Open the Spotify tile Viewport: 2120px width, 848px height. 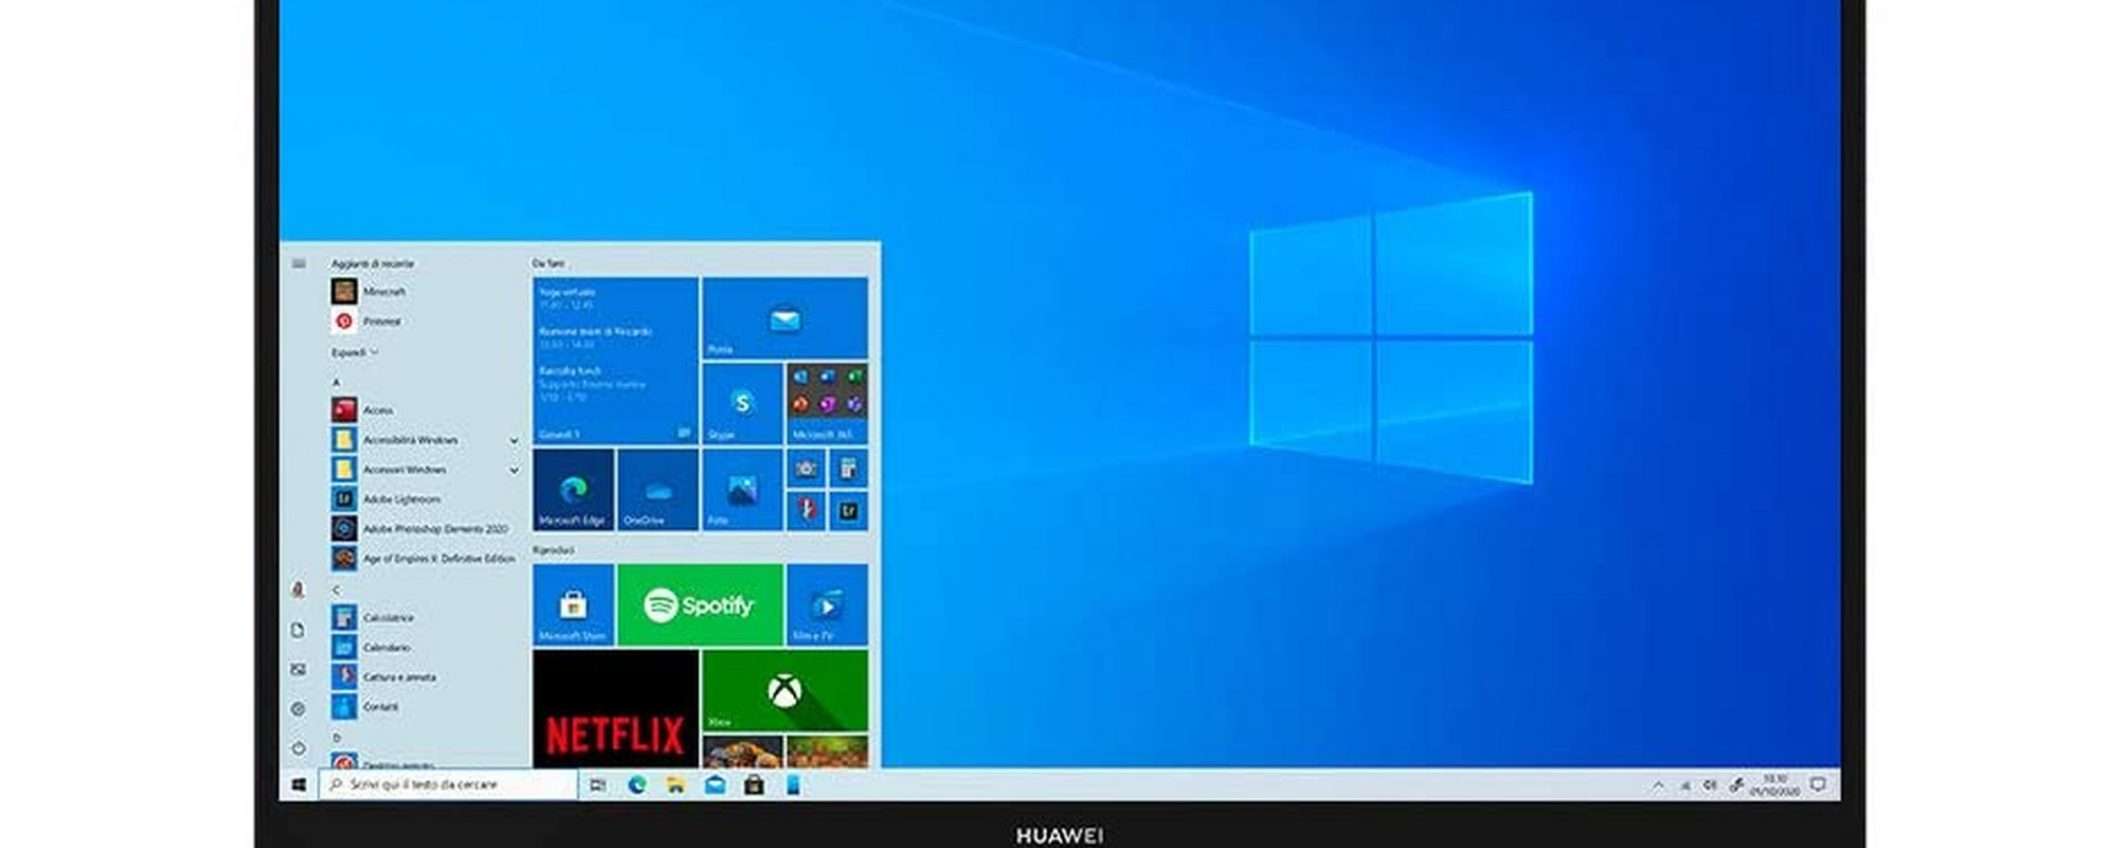[700, 605]
